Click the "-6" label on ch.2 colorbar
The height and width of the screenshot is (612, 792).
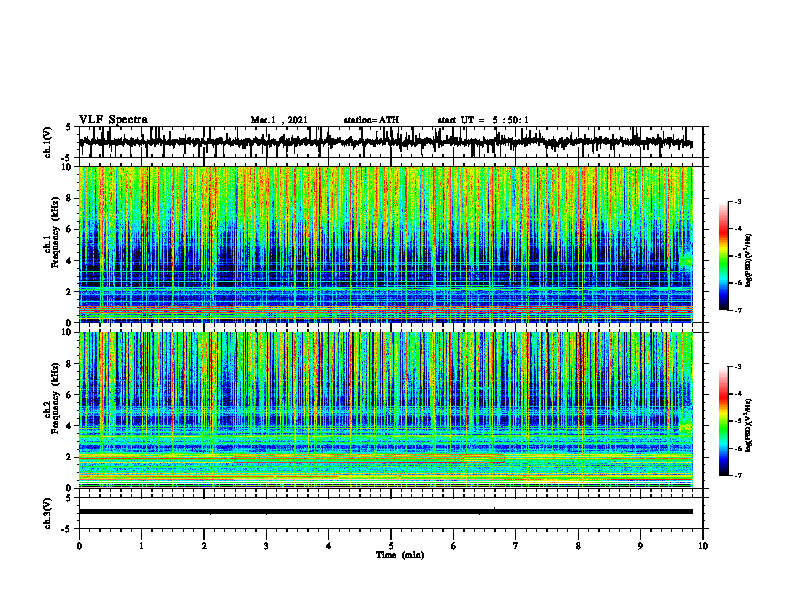(738, 448)
